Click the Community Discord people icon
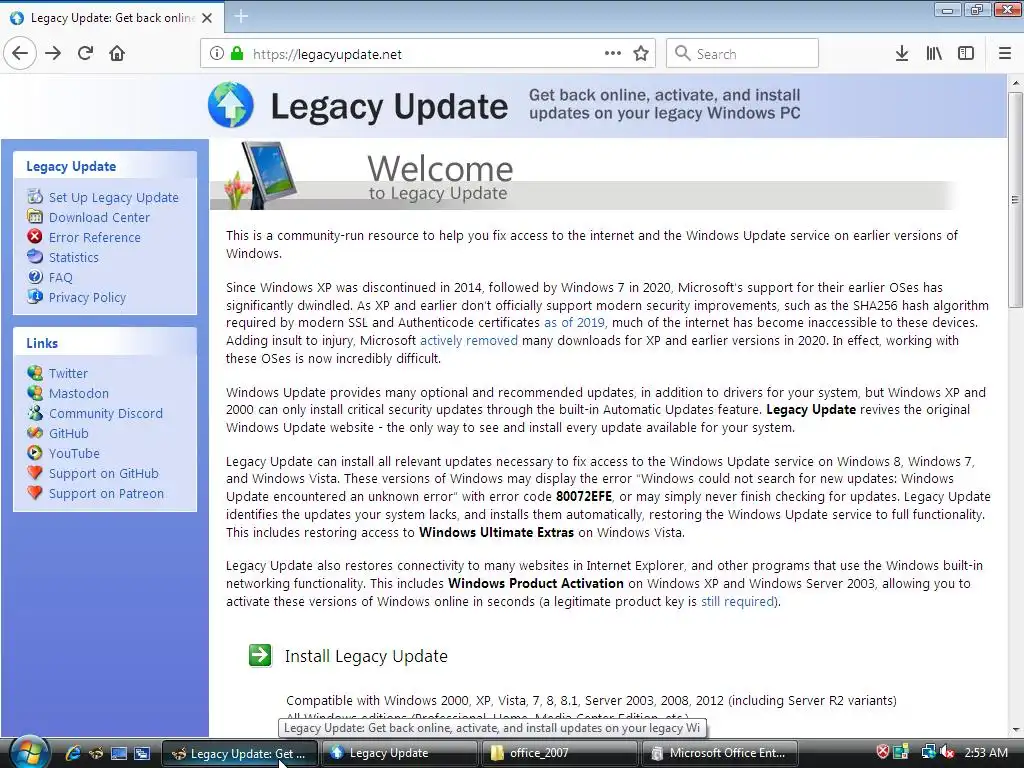Viewport: 1024px width, 768px height. coord(35,413)
